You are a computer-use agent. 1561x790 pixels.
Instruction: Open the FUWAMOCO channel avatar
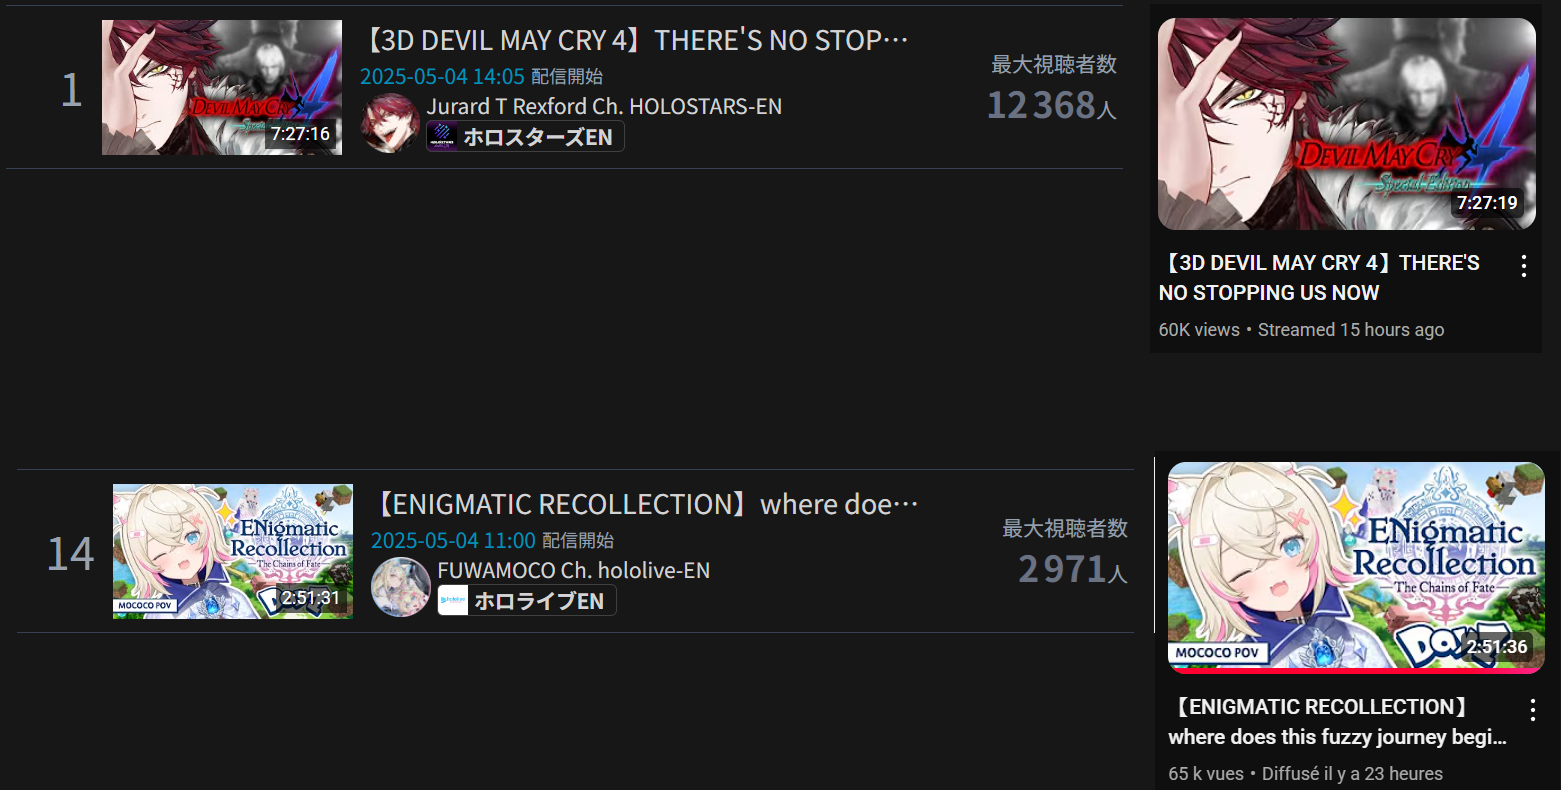click(401, 587)
